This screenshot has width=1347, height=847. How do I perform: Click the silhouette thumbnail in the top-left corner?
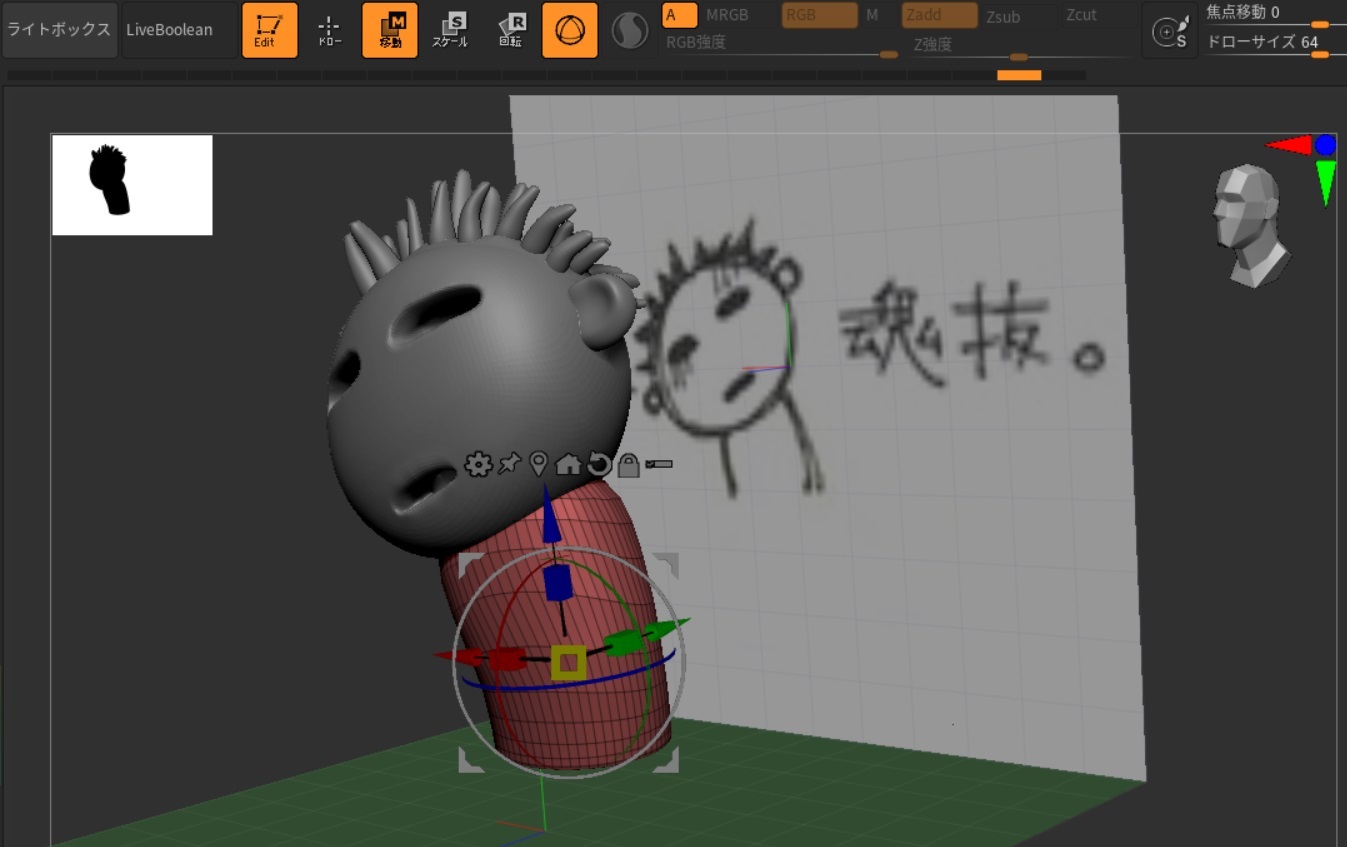tap(131, 184)
